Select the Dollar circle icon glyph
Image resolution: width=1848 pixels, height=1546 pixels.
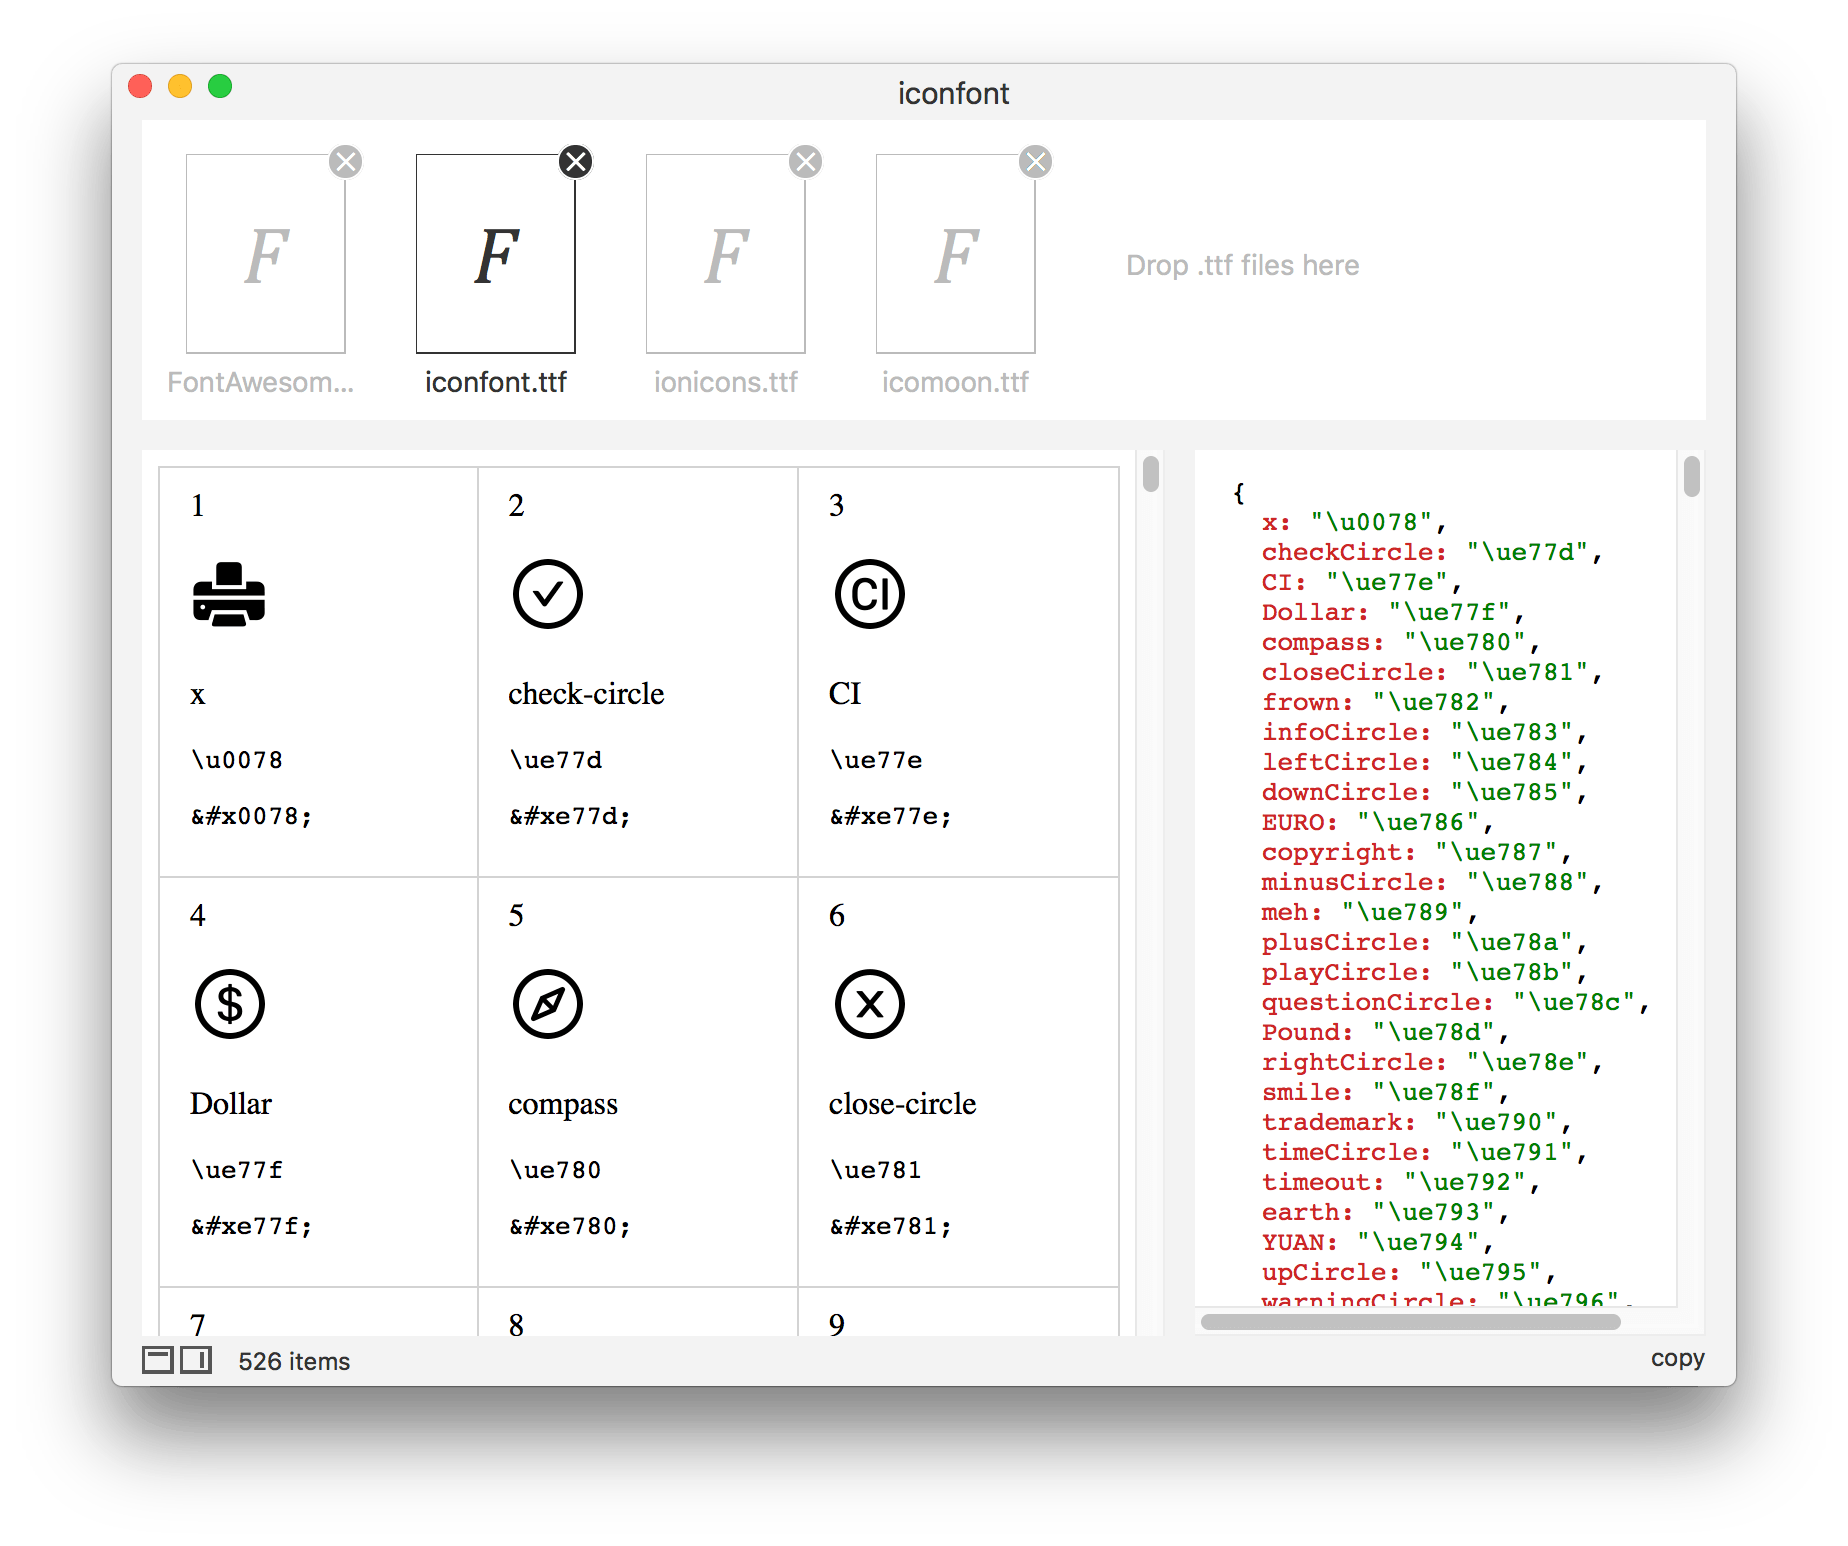click(x=230, y=1004)
